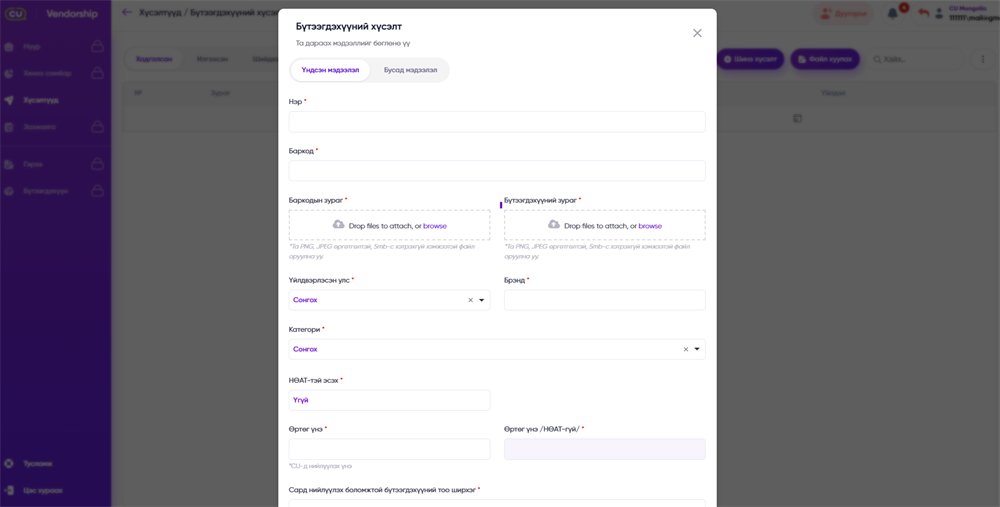Focus the Нэр input field

(497, 122)
